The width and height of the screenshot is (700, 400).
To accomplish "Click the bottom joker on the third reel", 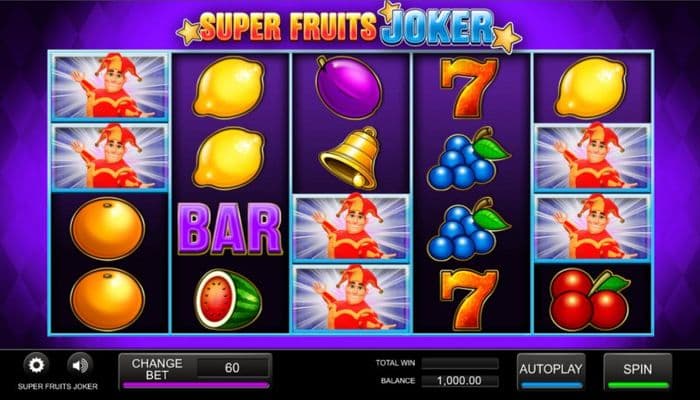I will tap(350, 298).
